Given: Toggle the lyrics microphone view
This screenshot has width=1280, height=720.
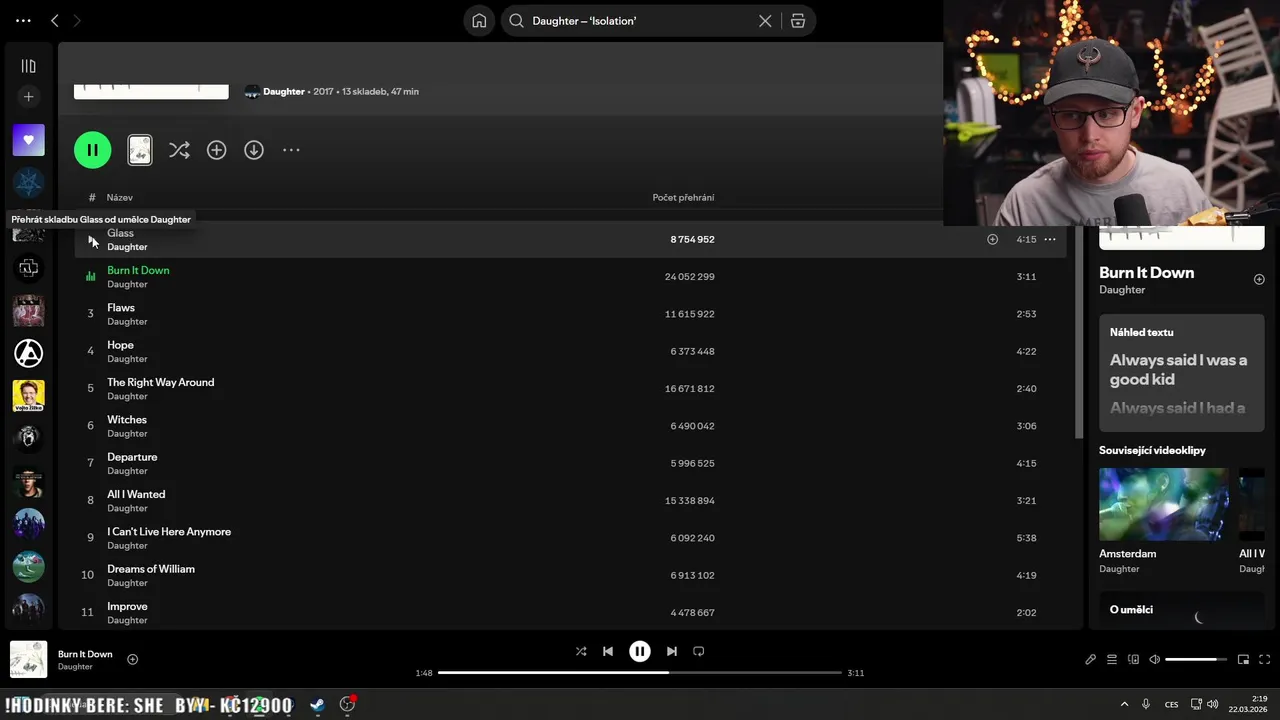Looking at the screenshot, I should 1091,660.
